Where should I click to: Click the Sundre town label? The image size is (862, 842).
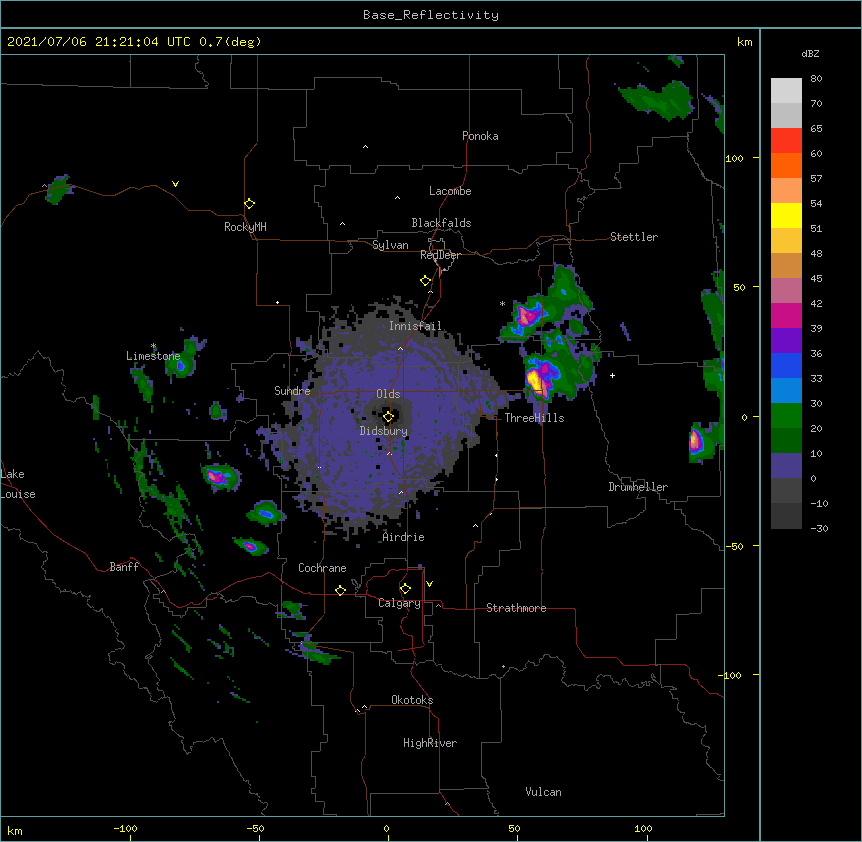292,391
